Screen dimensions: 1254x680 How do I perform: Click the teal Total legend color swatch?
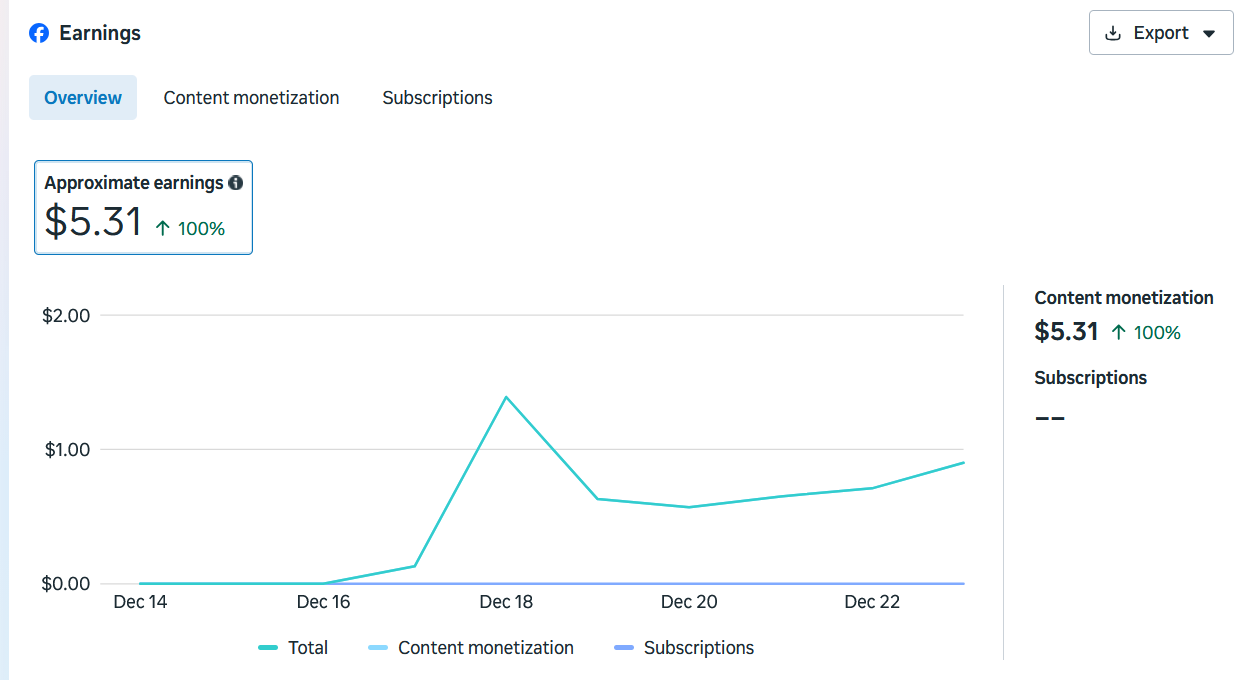coord(268,648)
